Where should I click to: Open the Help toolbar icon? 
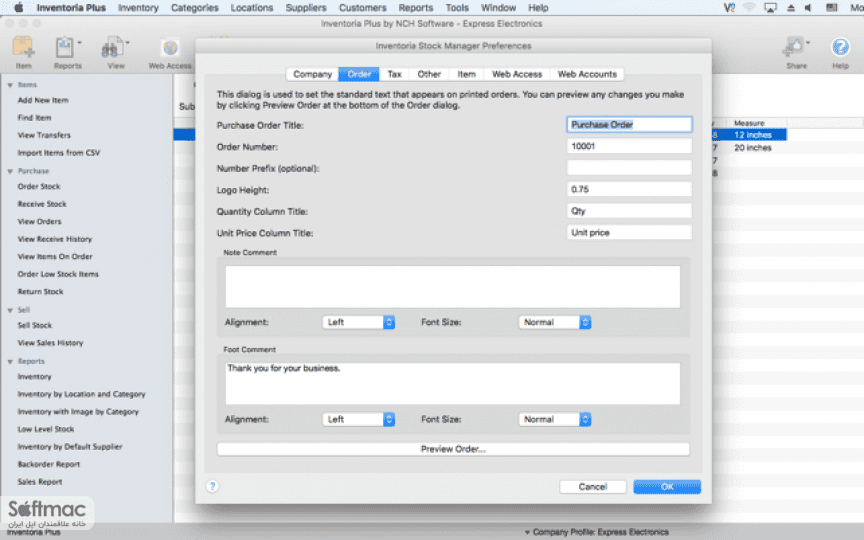[x=840, y=47]
